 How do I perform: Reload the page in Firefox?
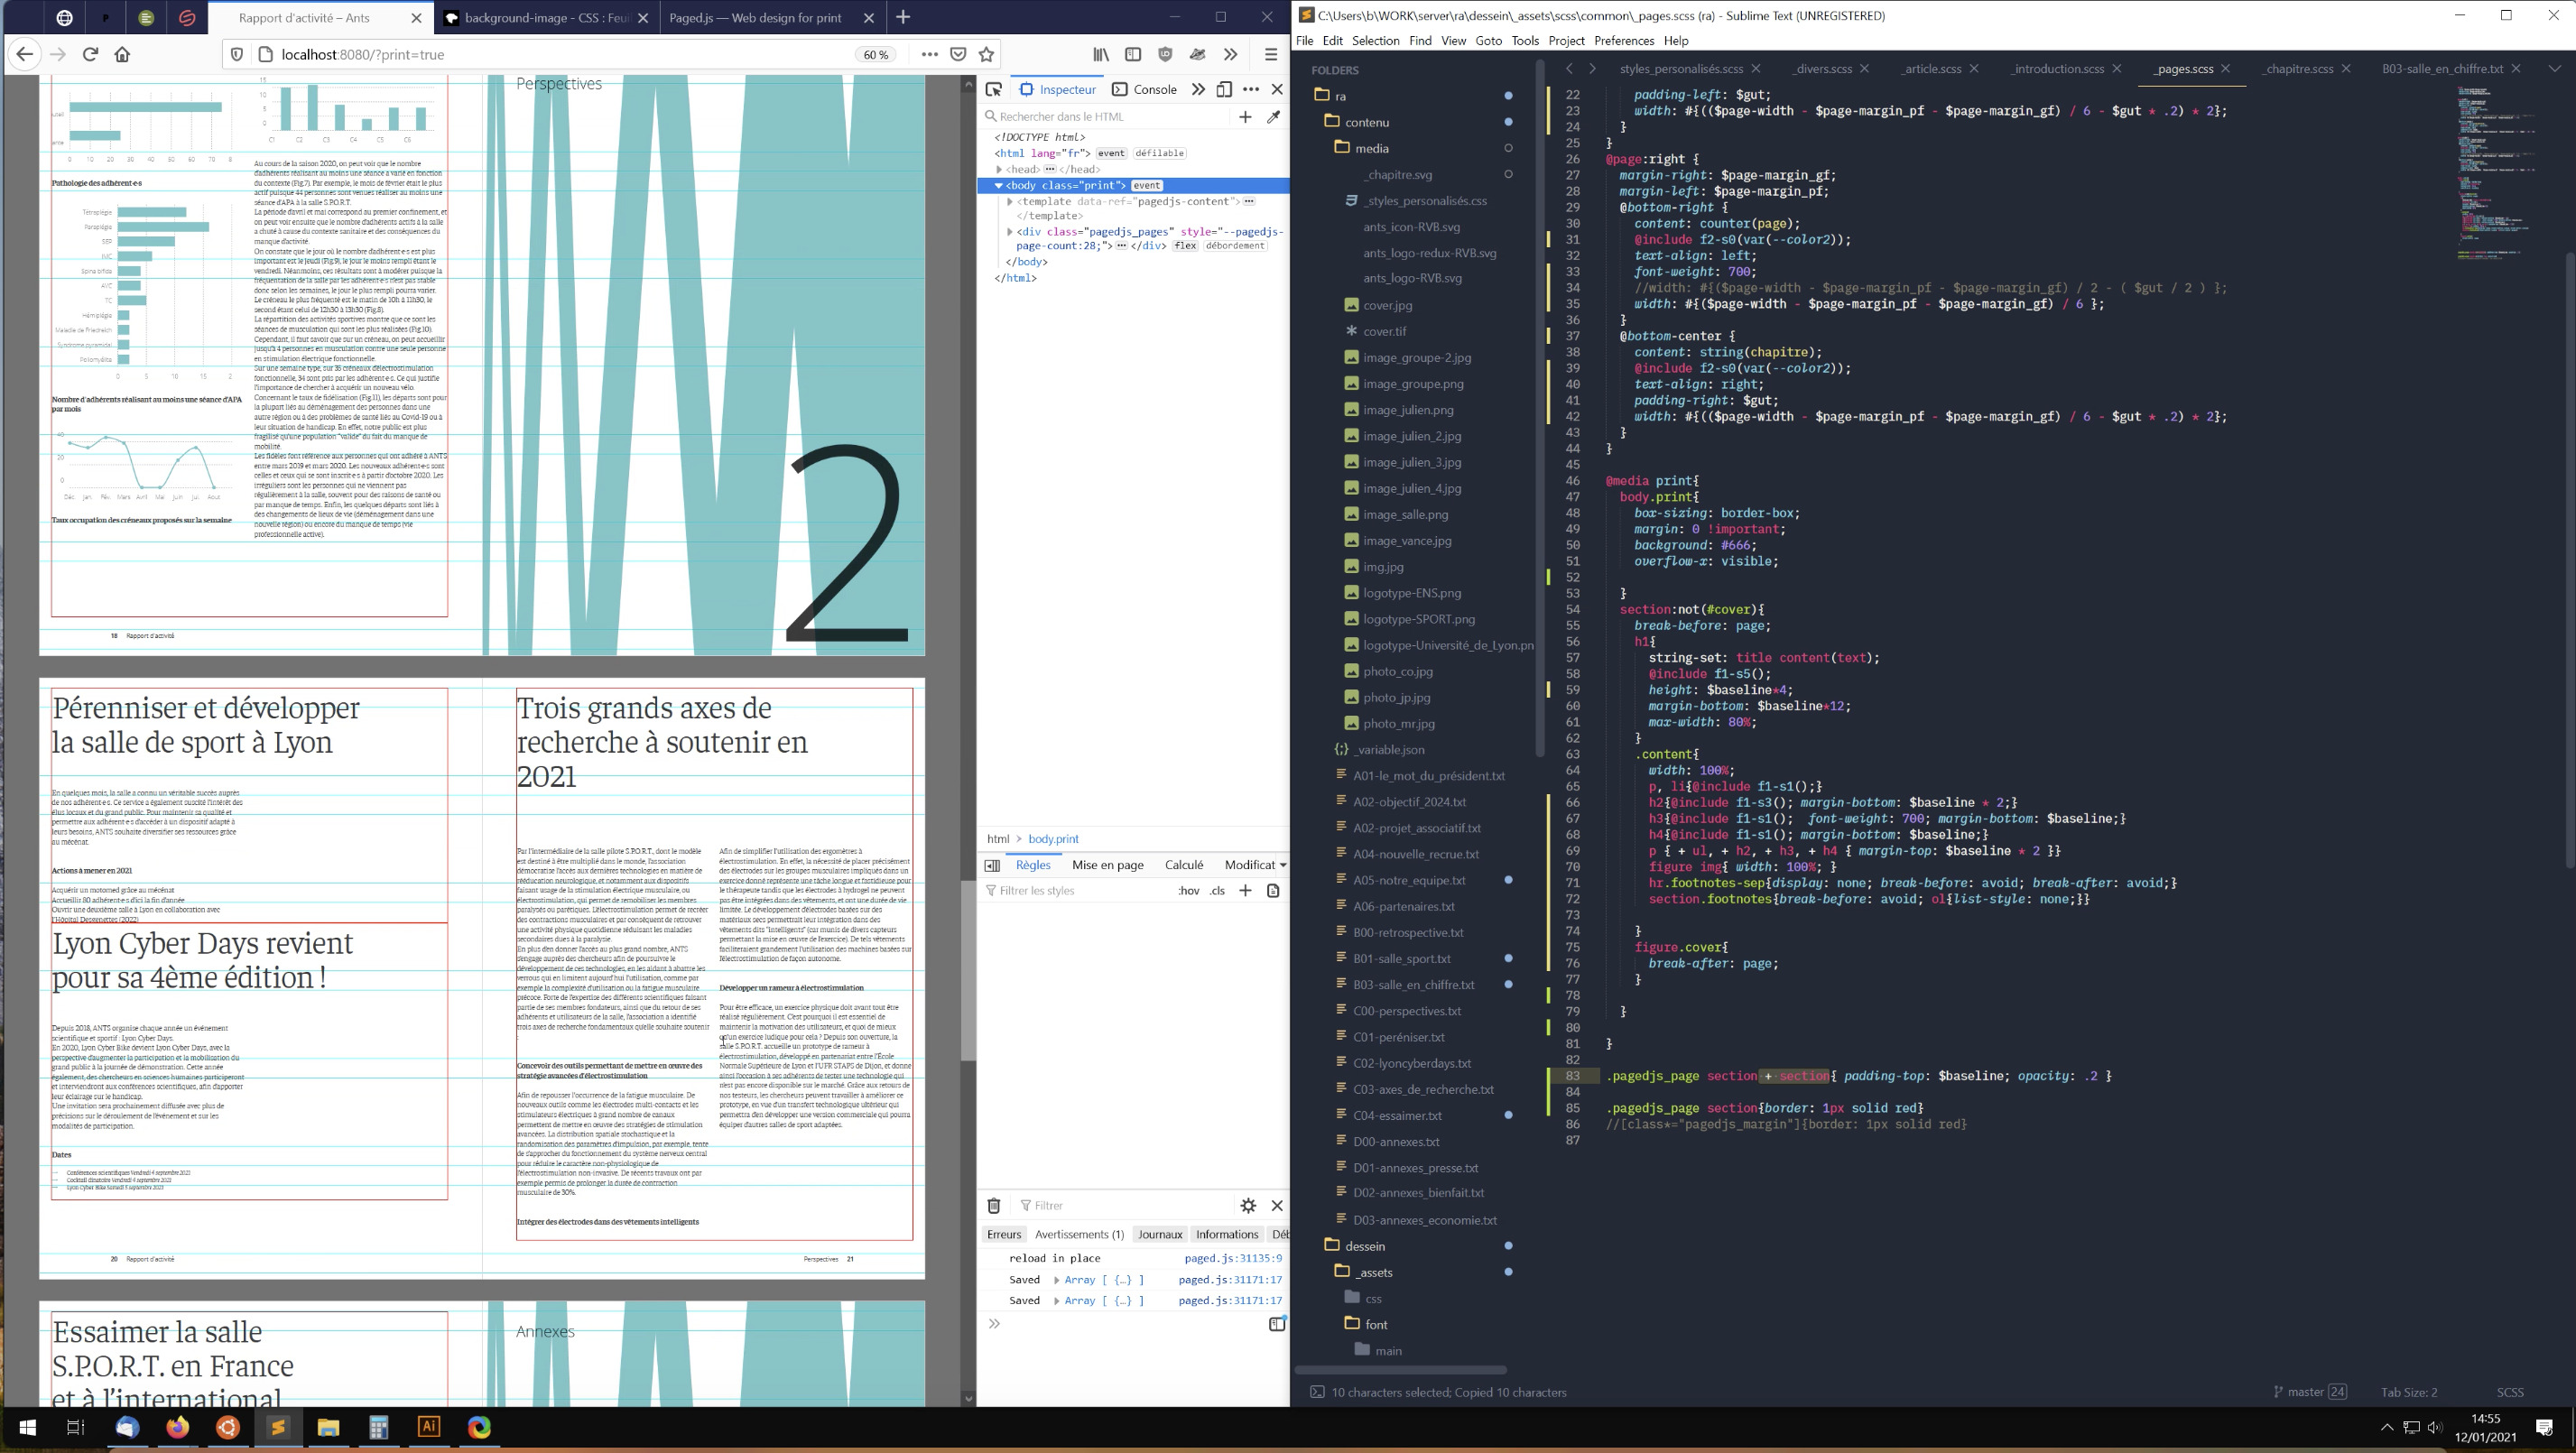pos(90,54)
